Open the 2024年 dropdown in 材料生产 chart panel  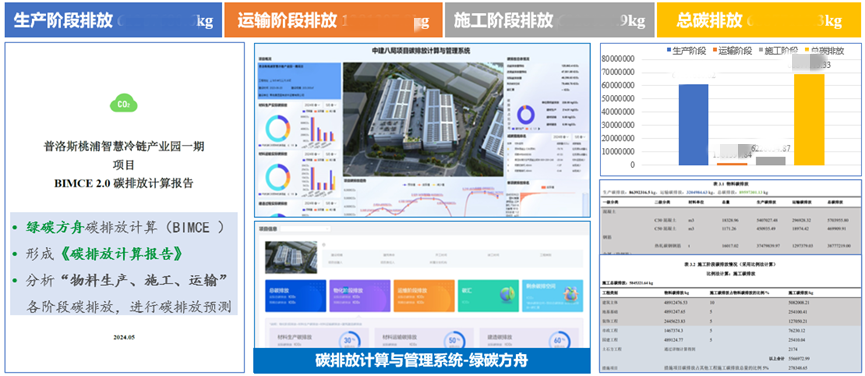[x=312, y=105]
